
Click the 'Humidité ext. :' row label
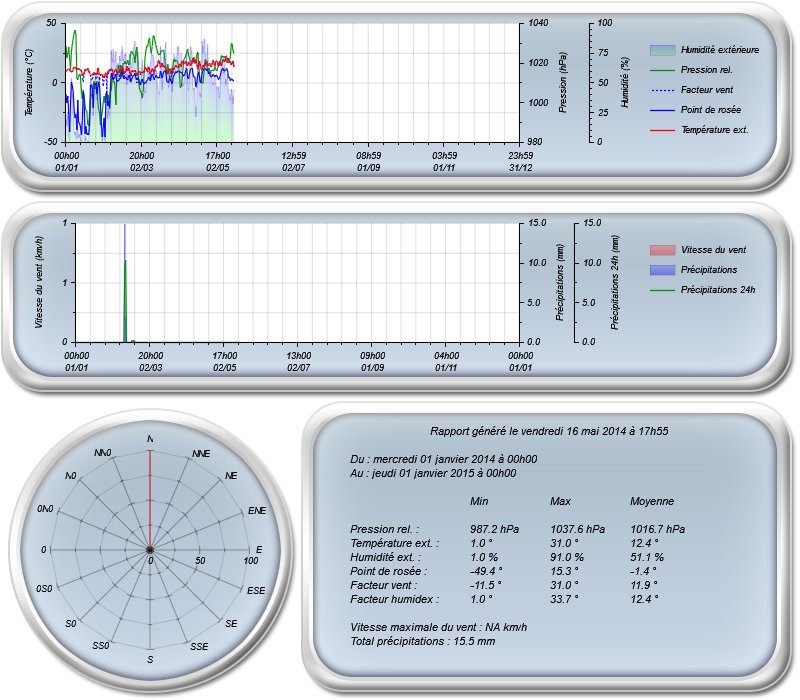click(386, 558)
